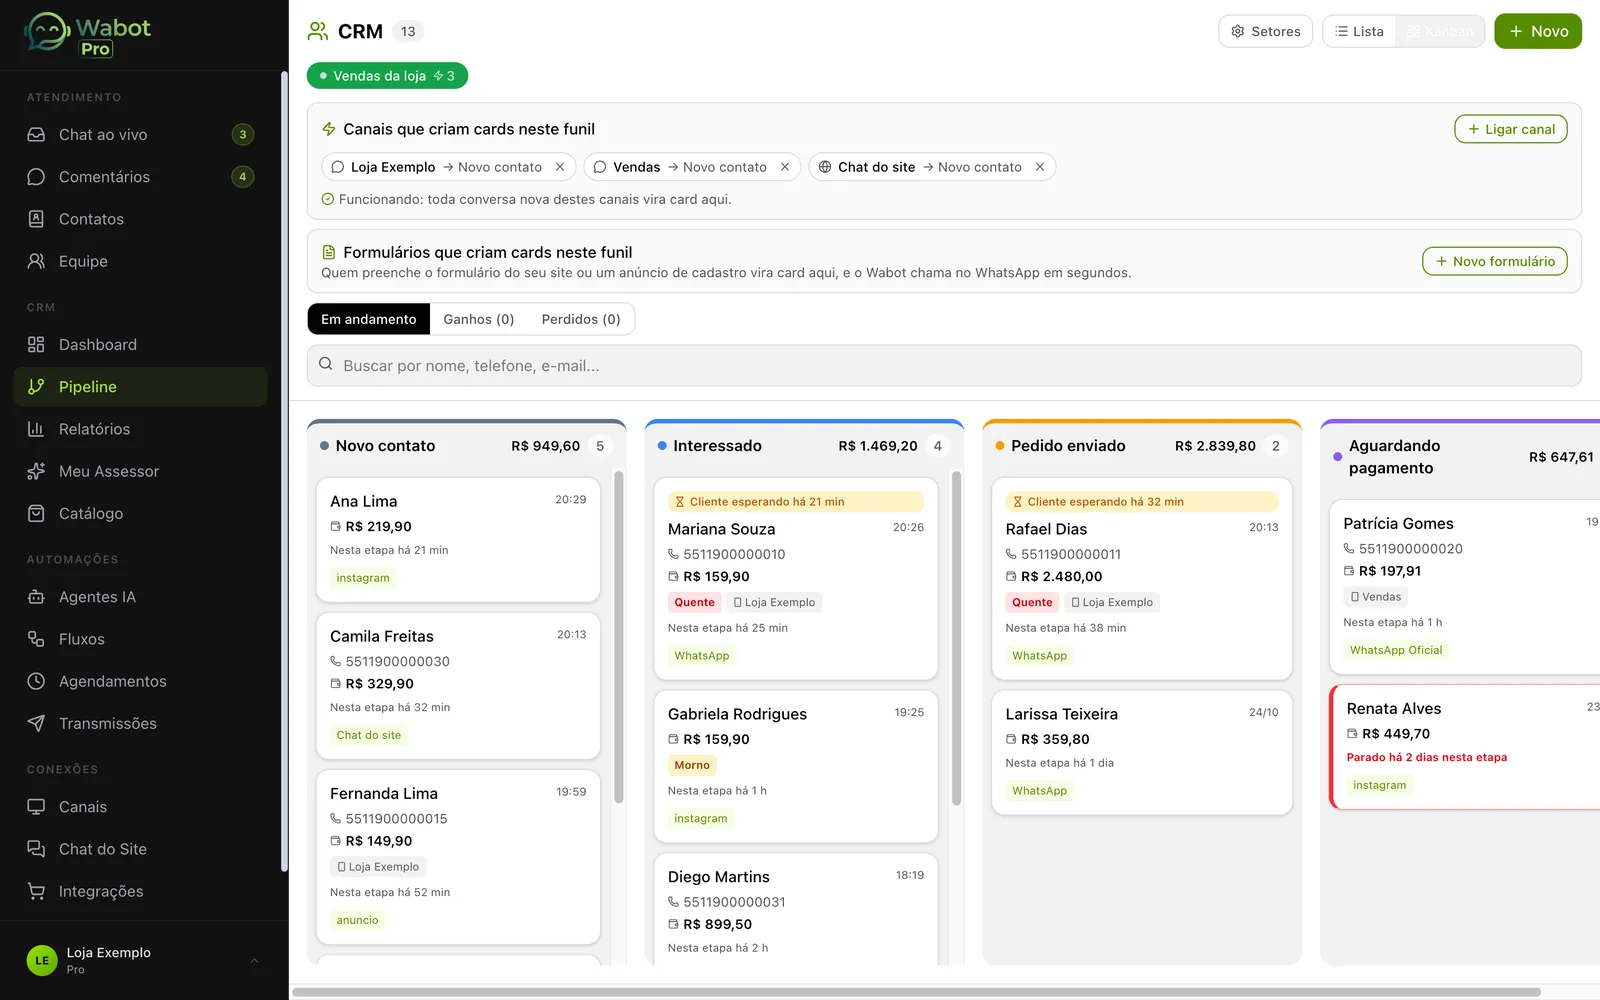Open Chat ao vivo from sidebar
The width and height of the screenshot is (1600, 1000).
coord(140,135)
